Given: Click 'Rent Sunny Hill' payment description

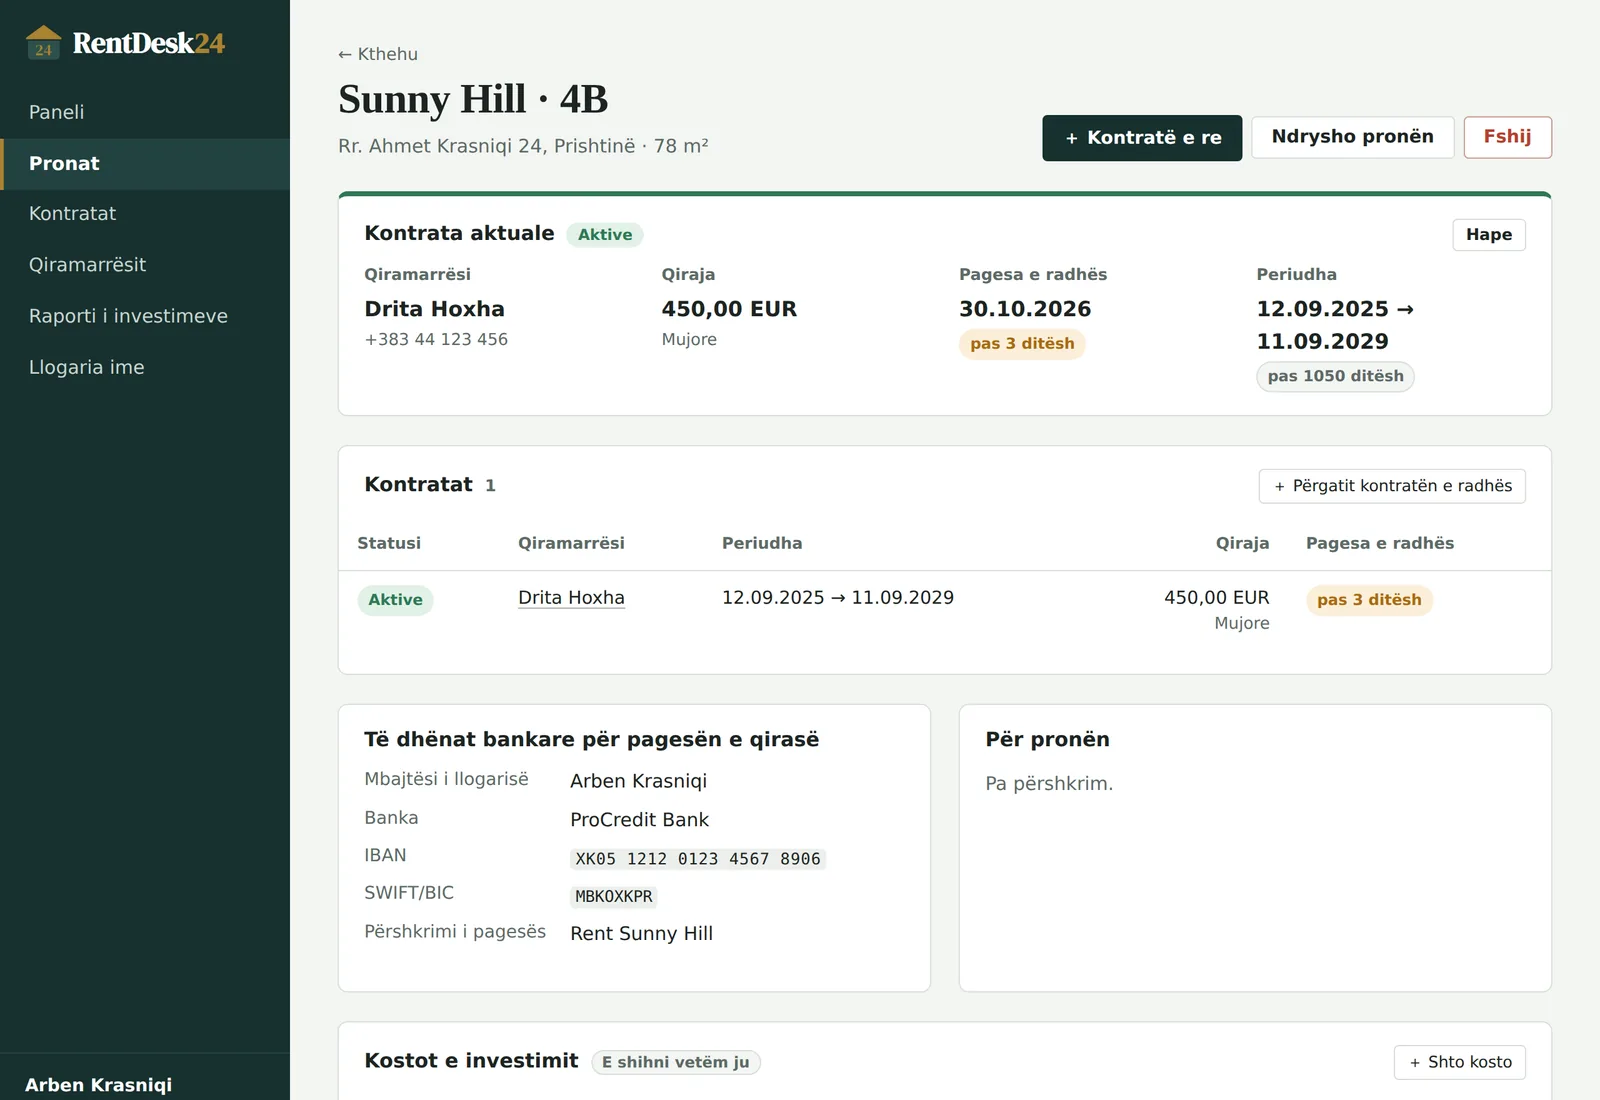Looking at the screenshot, I should coord(641,934).
